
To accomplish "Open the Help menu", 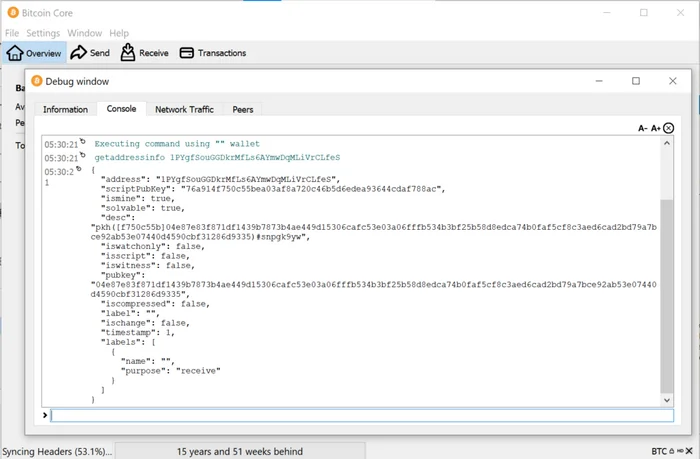I will [119, 33].
